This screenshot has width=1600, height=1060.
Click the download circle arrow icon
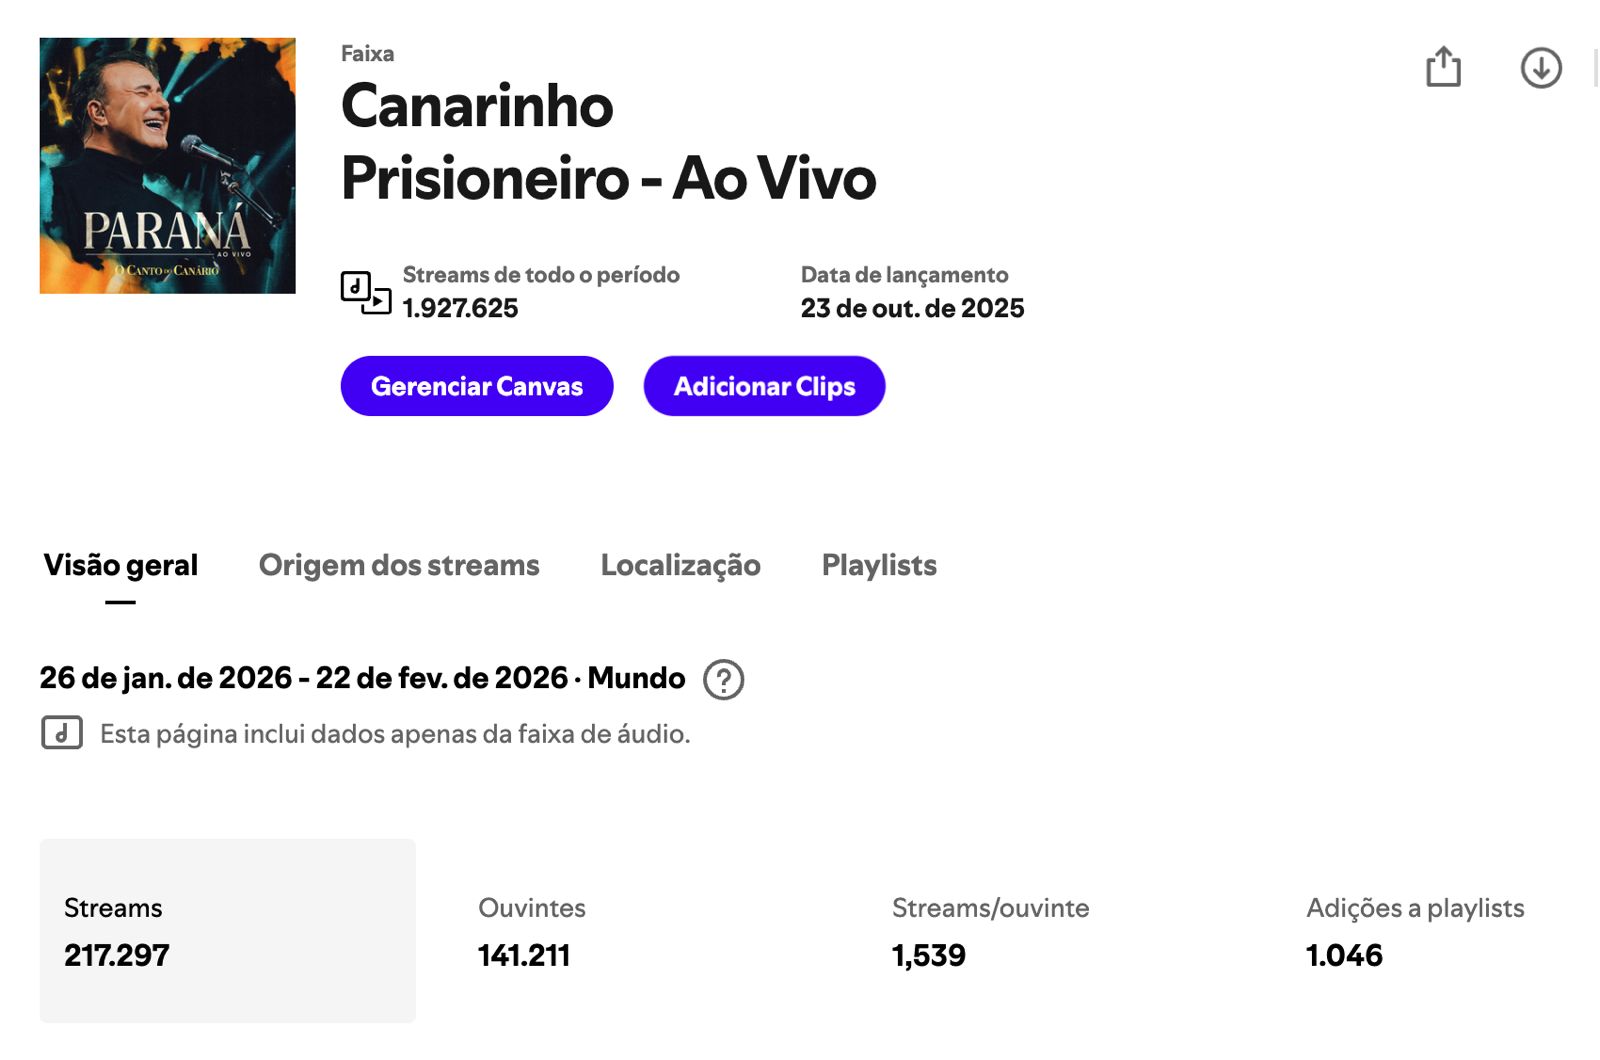(x=1541, y=68)
